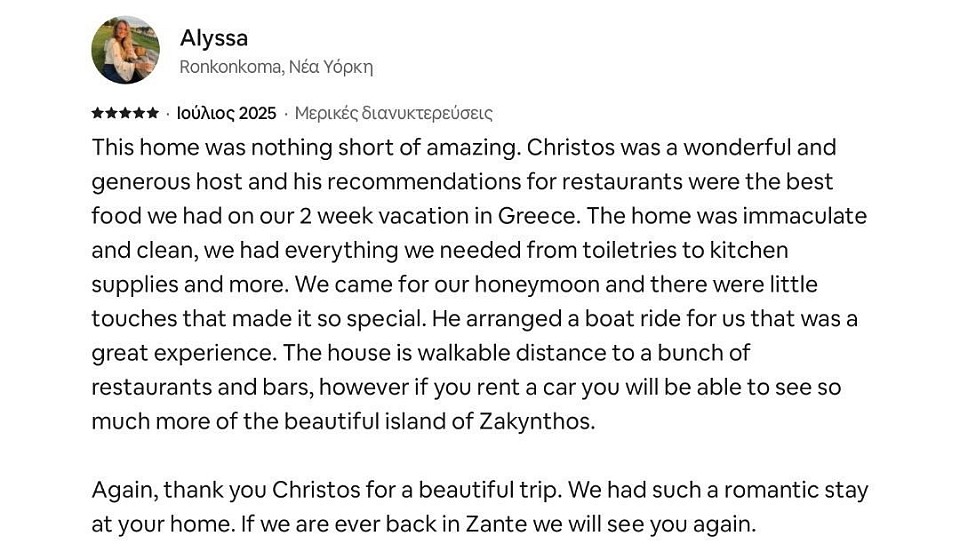Click the Μερικές διανυκτερεύσεις stay label

(x=394, y=113)
